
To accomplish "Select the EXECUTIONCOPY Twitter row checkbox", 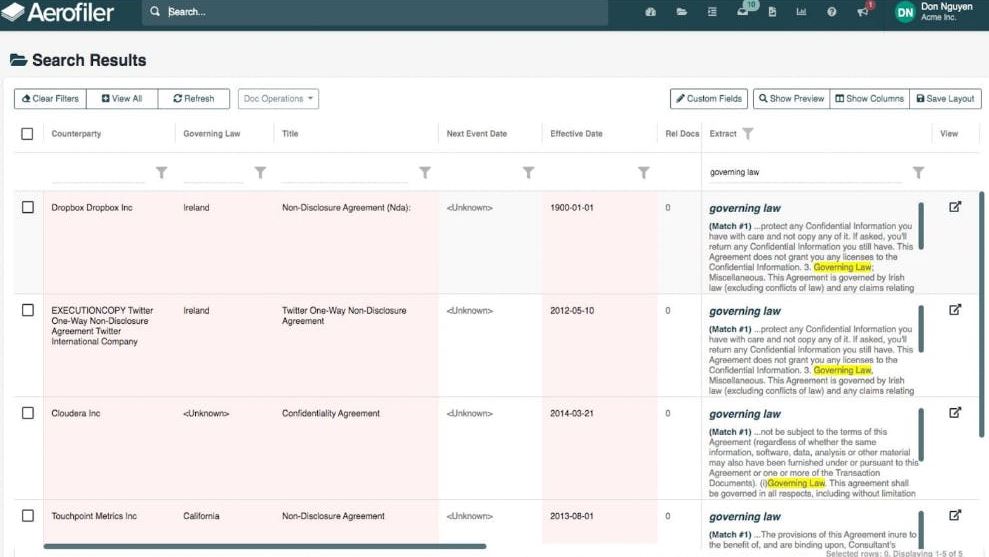I will point(28,310).
